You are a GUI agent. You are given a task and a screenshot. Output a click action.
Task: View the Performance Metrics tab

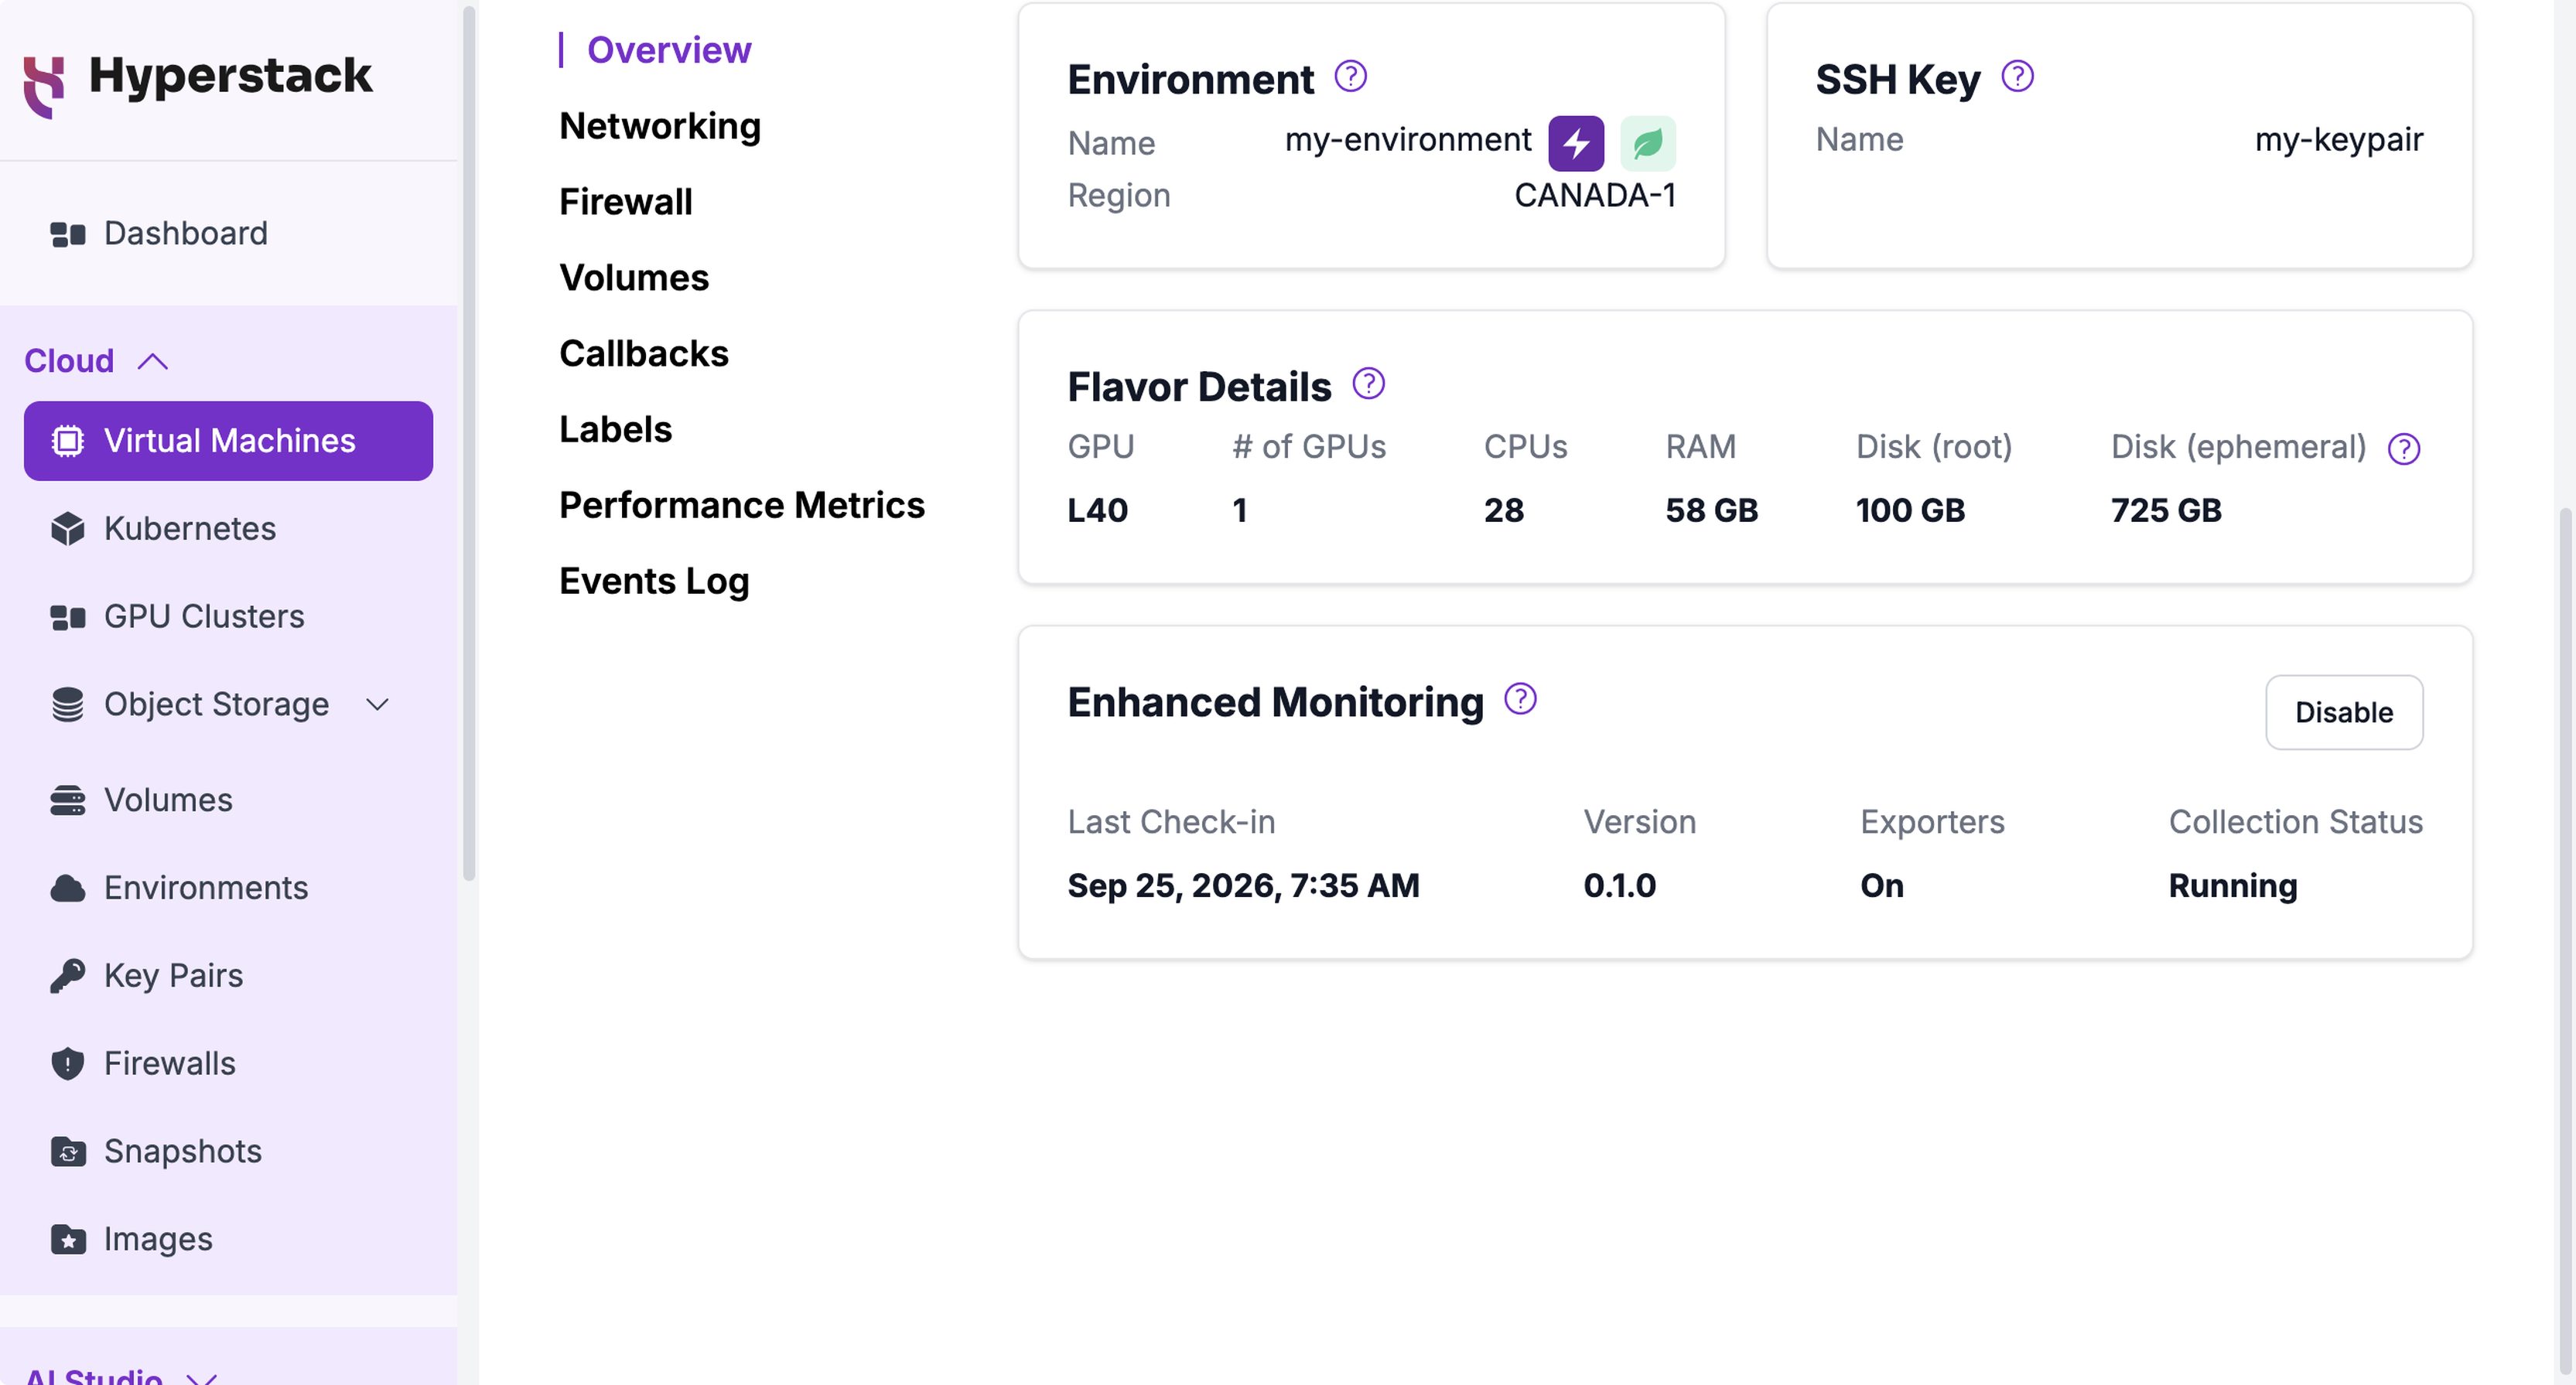[x=742, y=506]
